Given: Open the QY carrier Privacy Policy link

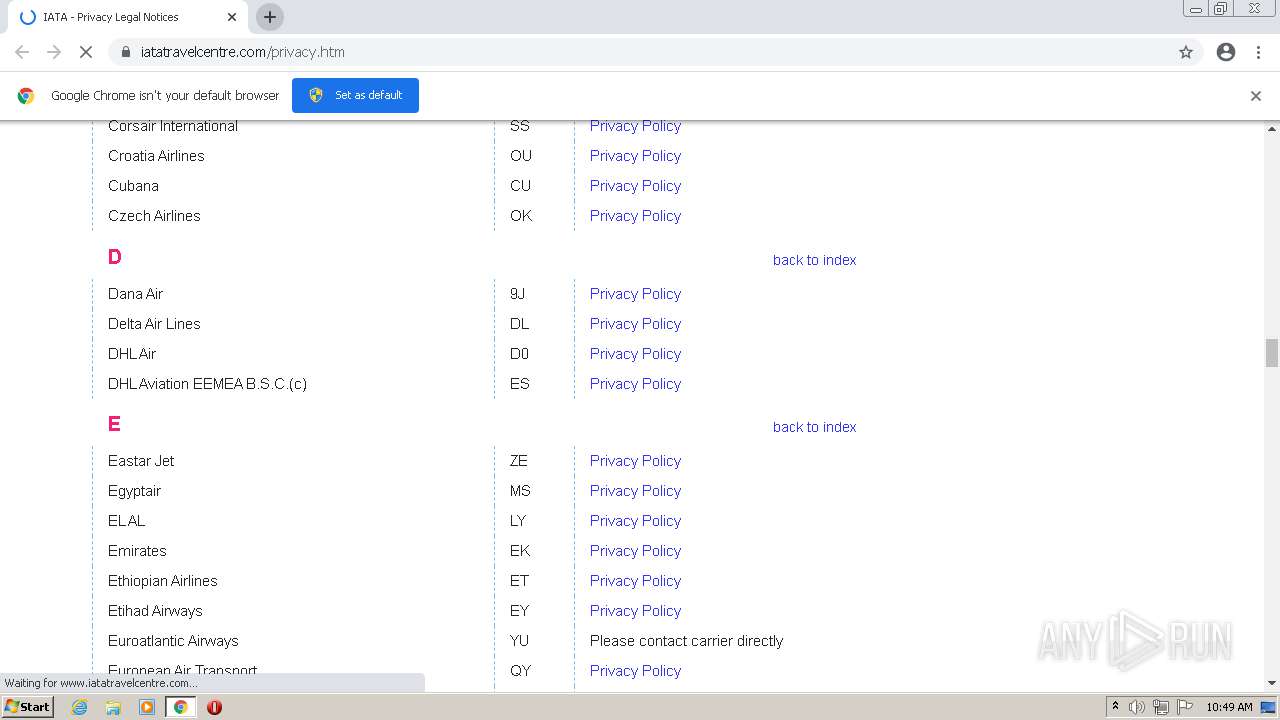Looking at the screenshot, I should (635, 671).
